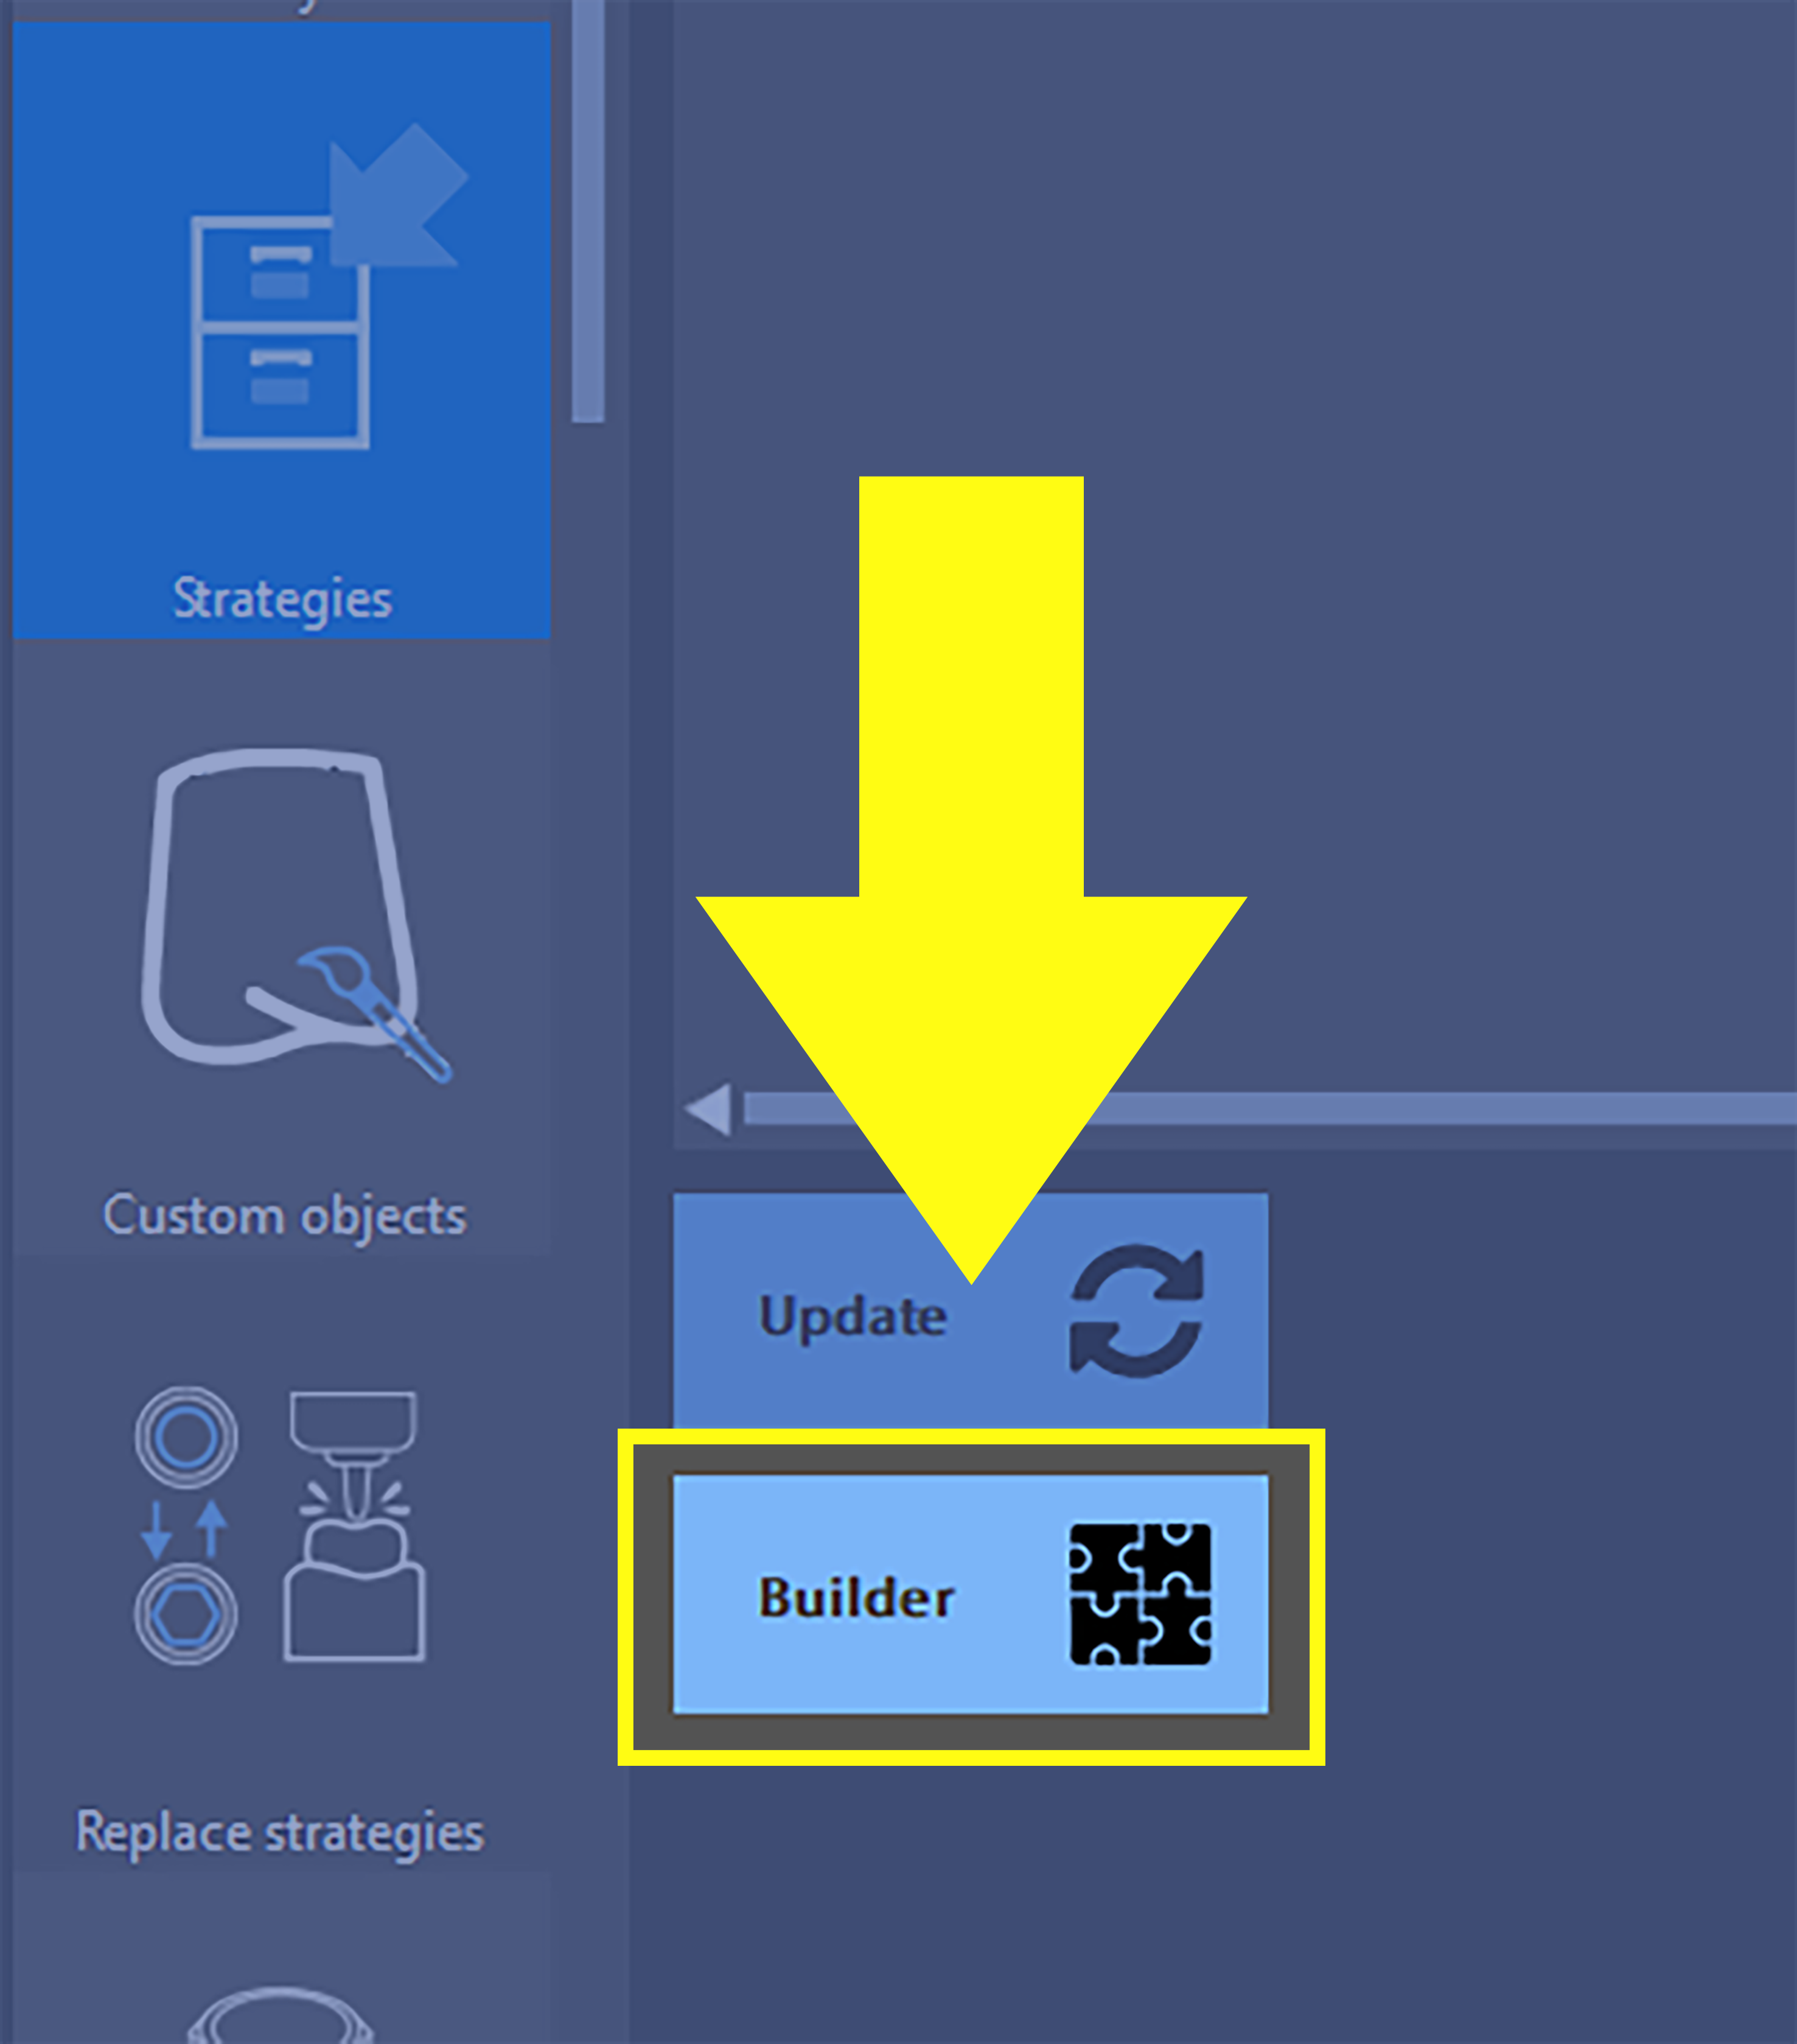The image size is (1797, 2044).
Task: Launch the highlighted Builder button
Action: [x=971, y=1595]
